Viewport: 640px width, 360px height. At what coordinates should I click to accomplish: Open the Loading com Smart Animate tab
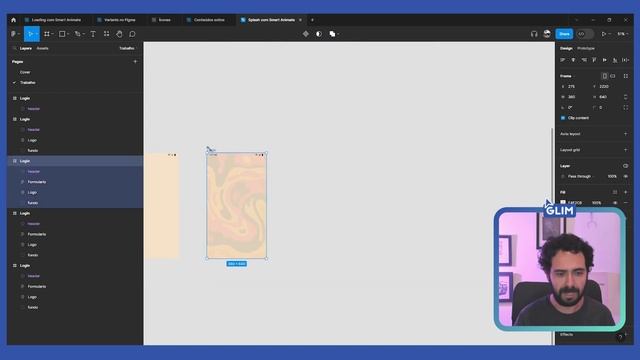pos(56,20)
